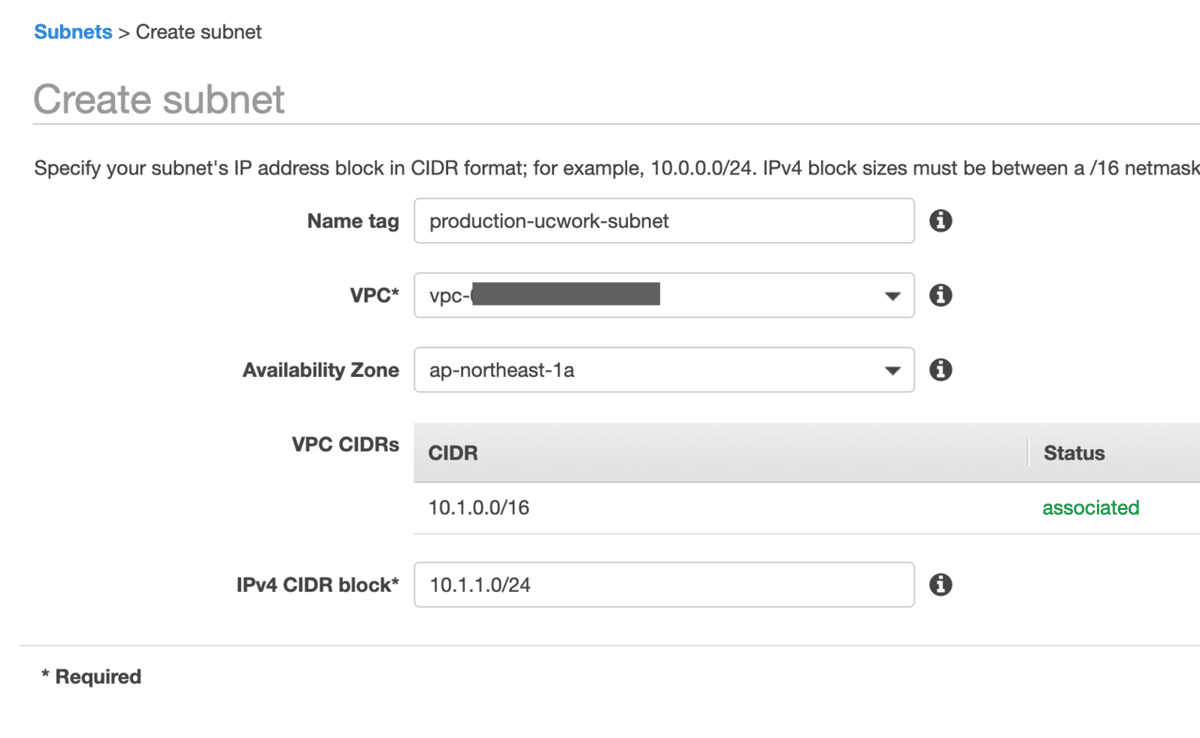Select the 10.1.0.0/16 CIDR row cell
Screen dimensions: 1200x738
coord(479,508)
